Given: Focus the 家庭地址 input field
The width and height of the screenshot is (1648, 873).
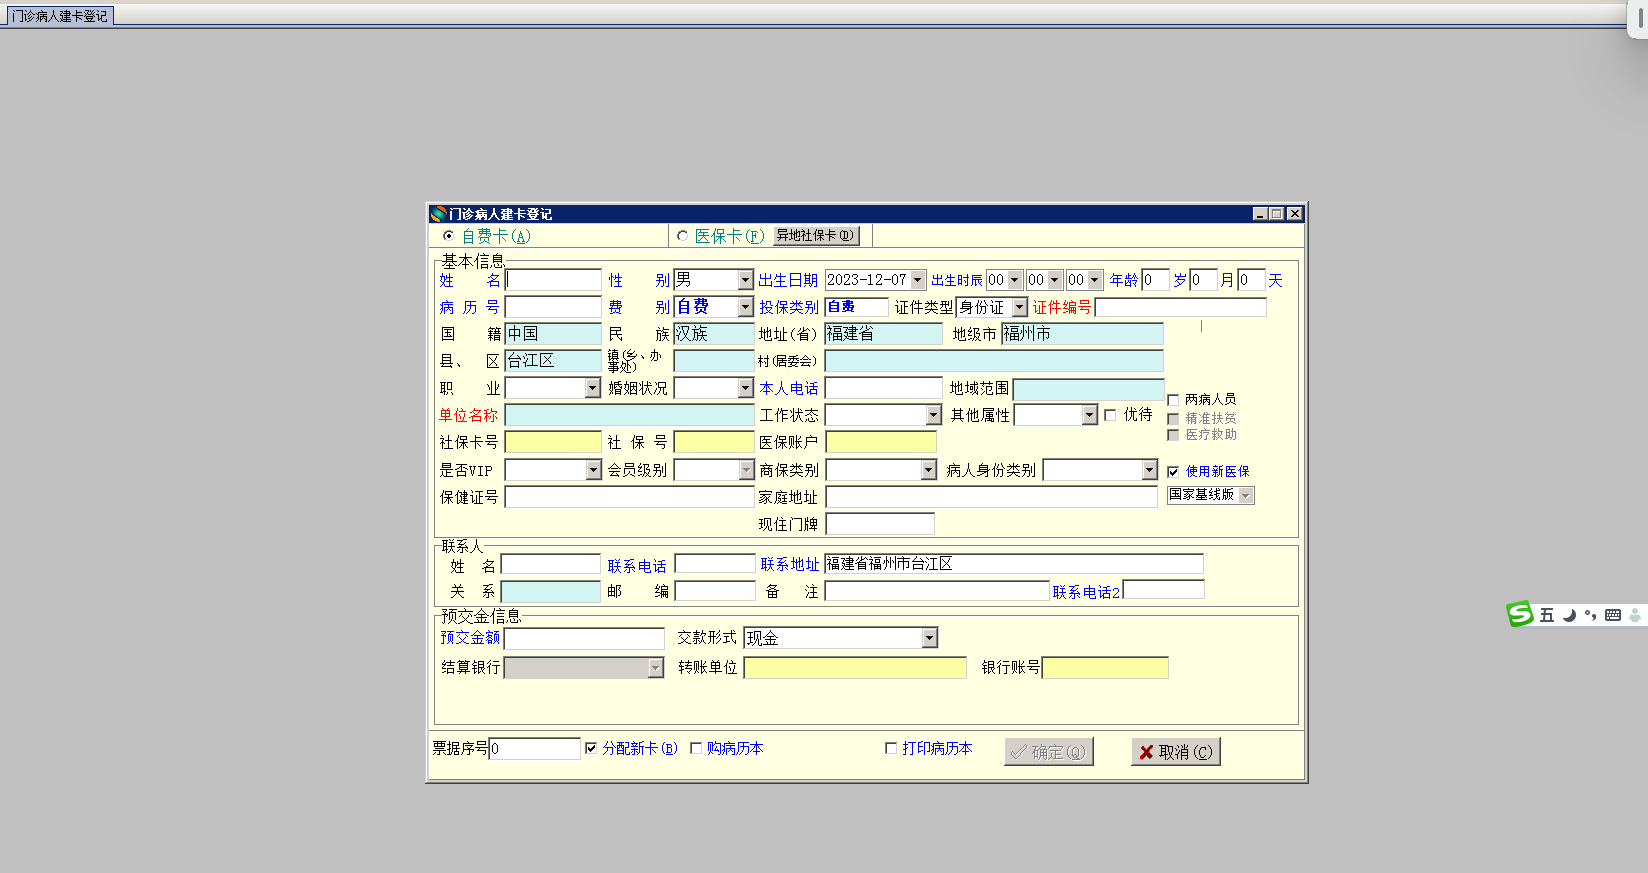Looking at the screenshot, I should click(992, 497).
